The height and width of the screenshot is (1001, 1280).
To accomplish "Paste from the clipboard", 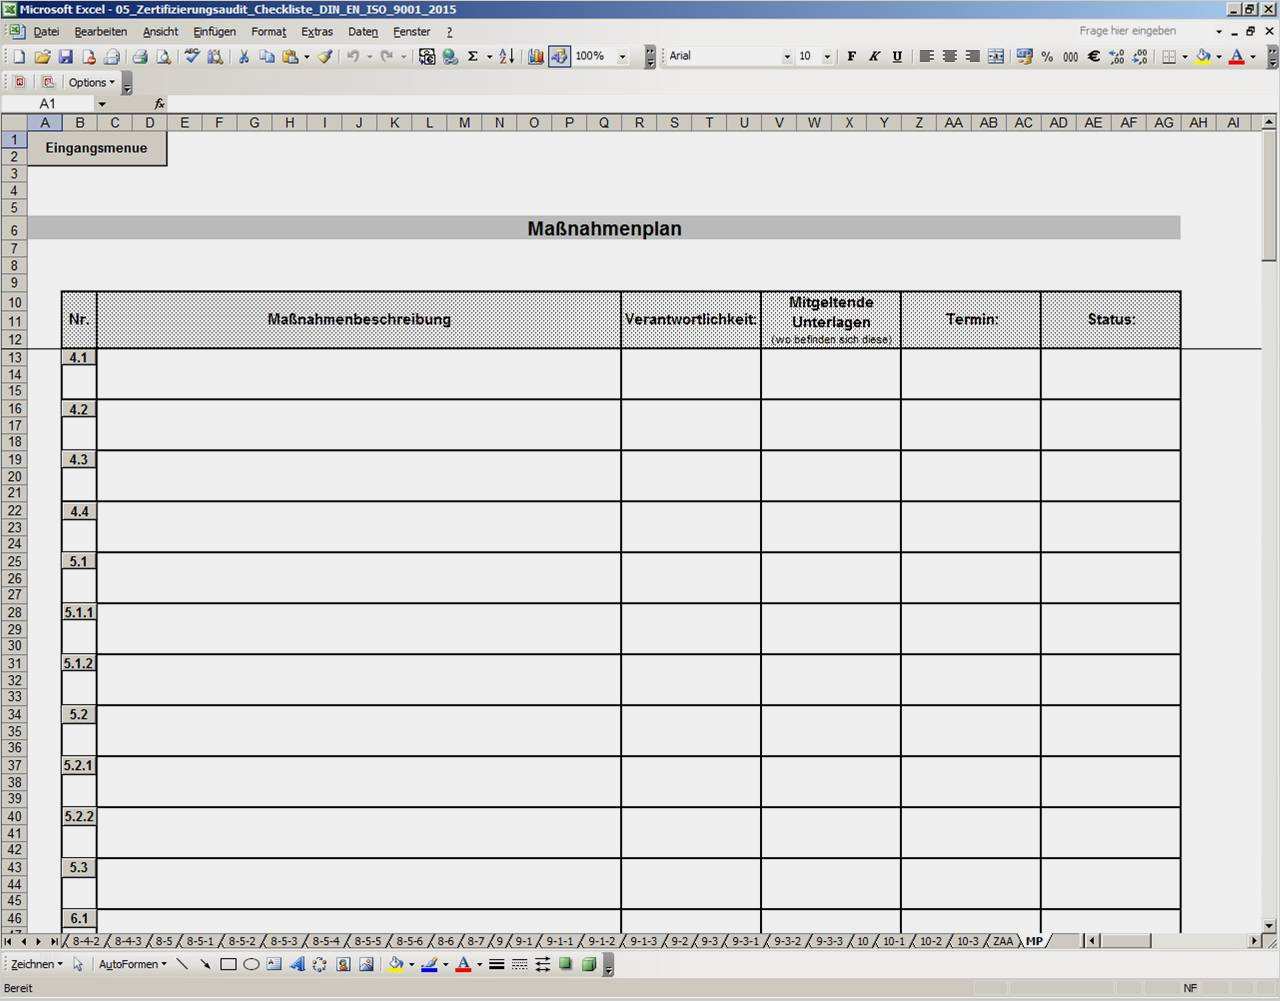I will (x=288, y=56).
